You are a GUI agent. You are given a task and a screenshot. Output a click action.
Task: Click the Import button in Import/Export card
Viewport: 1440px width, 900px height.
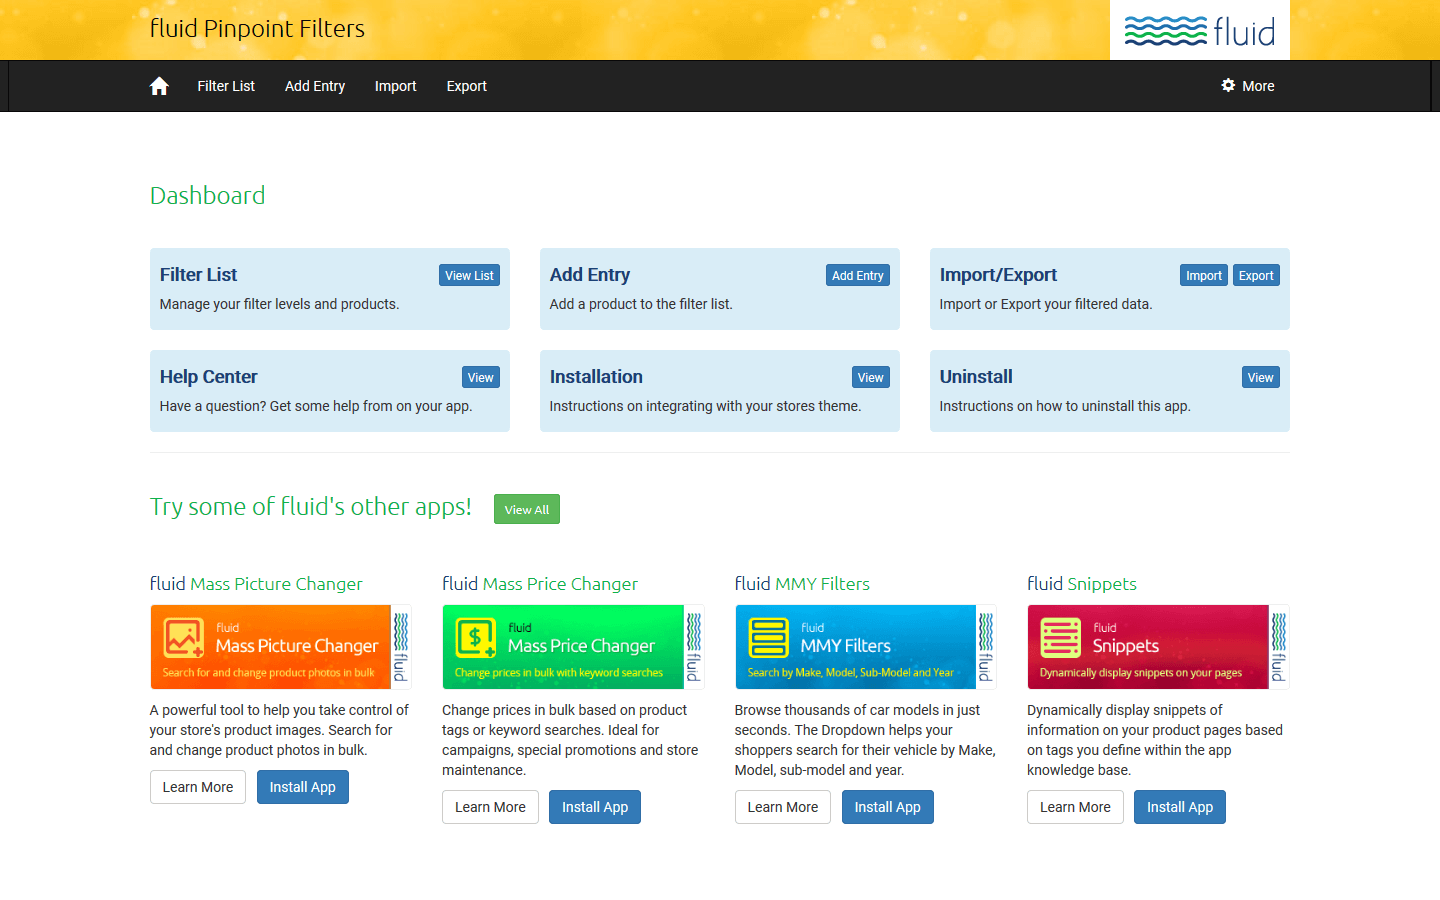click(1203, 276)
